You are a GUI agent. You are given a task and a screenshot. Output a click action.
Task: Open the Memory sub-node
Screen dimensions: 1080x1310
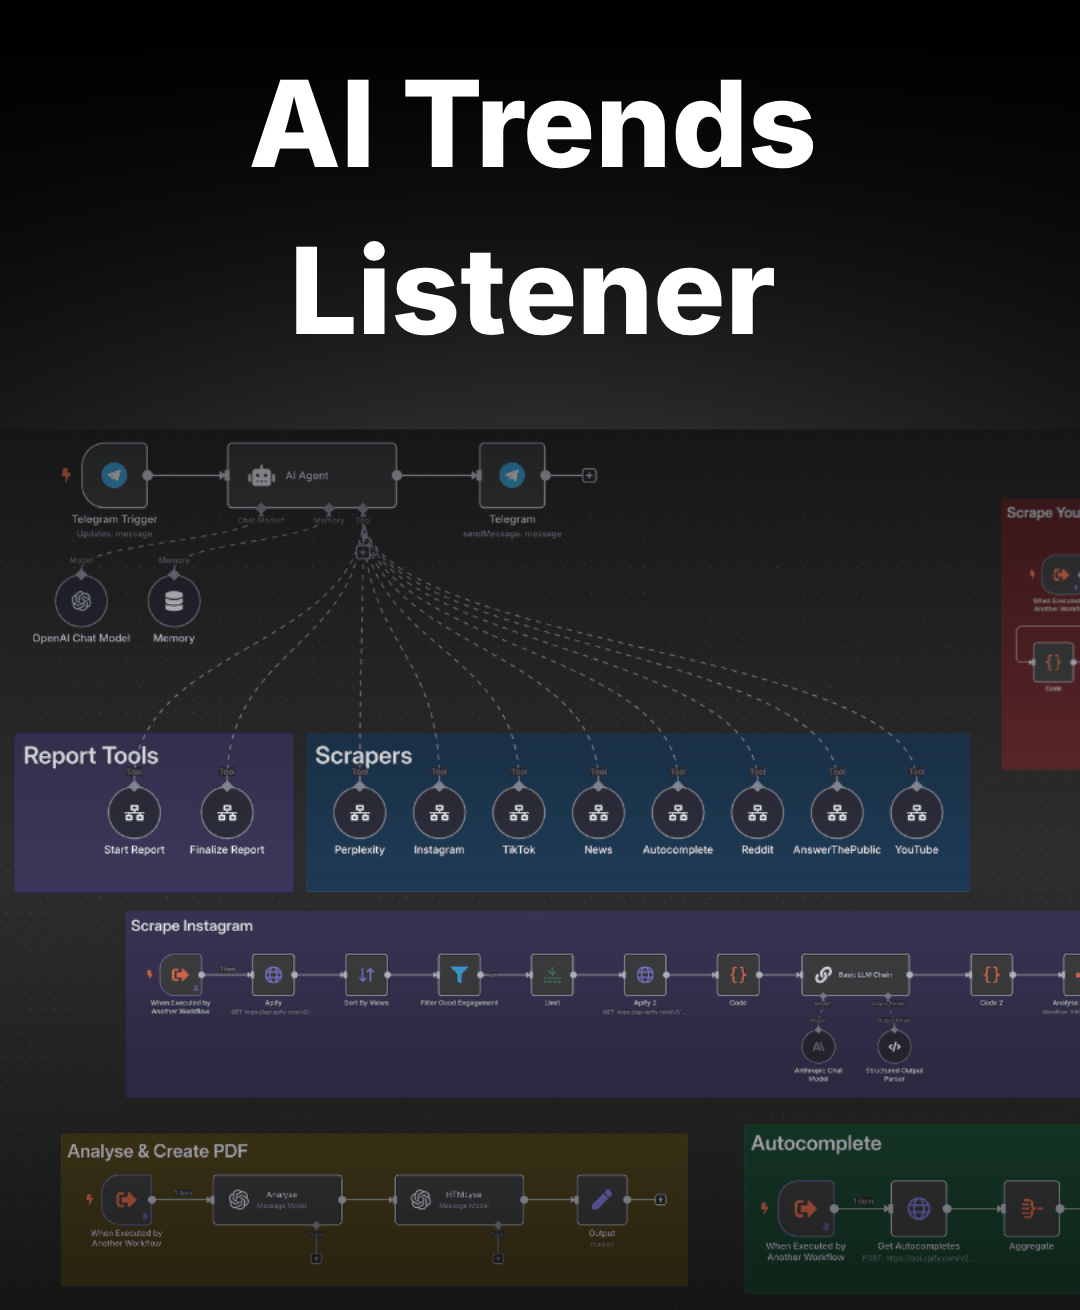click(174, 601)
